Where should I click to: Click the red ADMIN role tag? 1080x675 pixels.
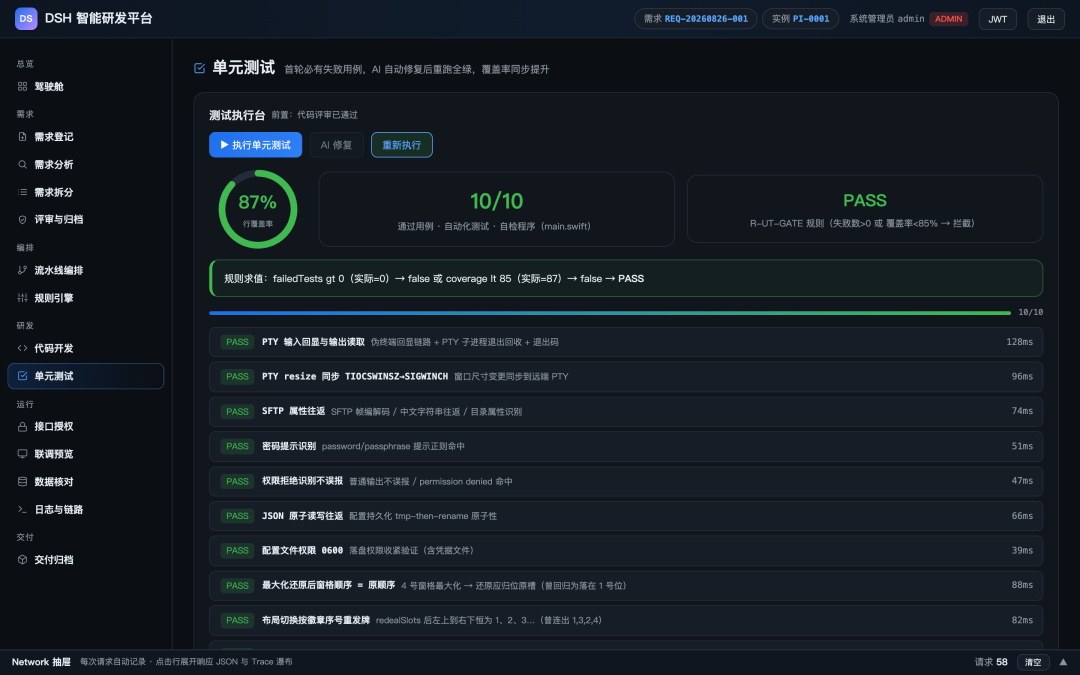coord(948,19)
